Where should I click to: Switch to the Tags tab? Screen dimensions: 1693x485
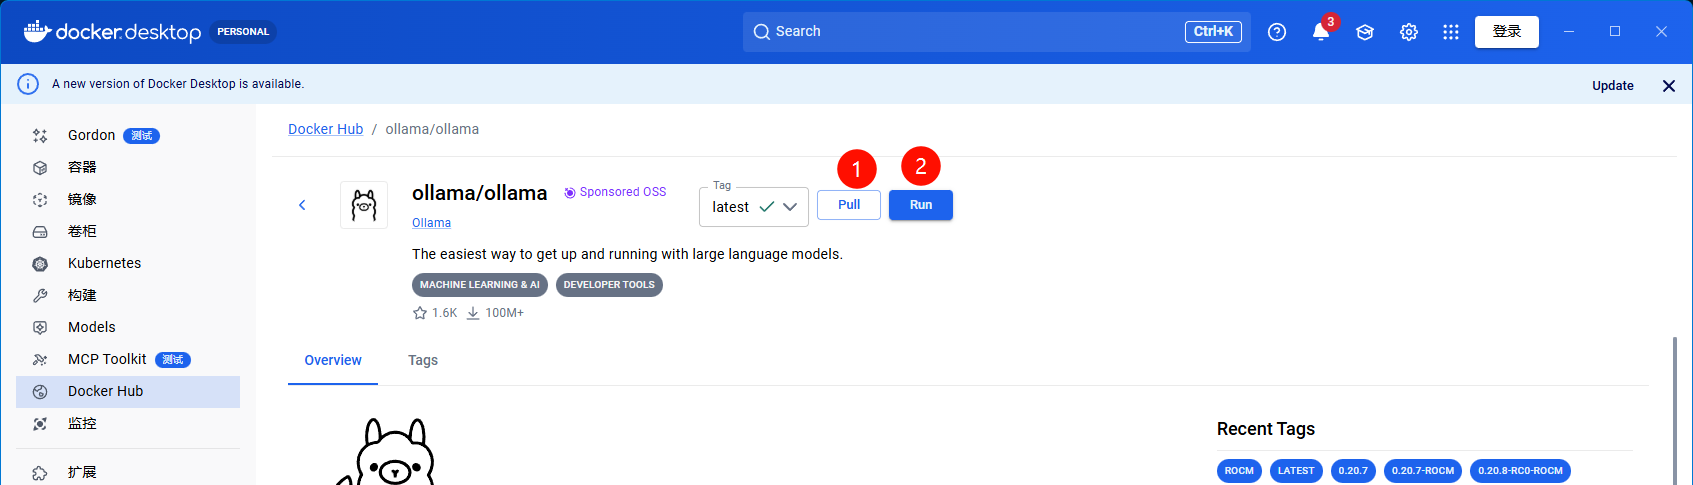pyautogui.click(x=423, y=360)
